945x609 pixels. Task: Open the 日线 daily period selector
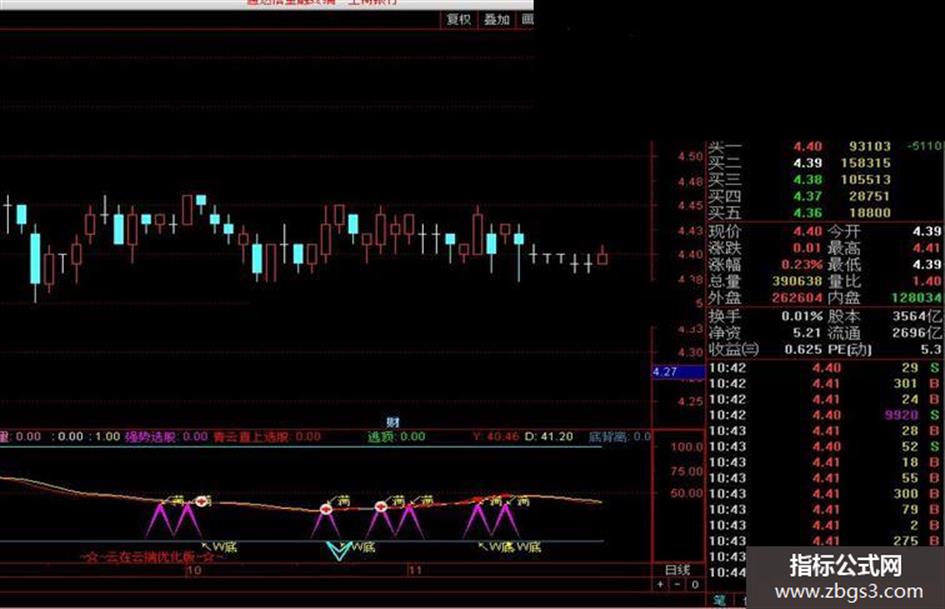[x=677, y=570]
